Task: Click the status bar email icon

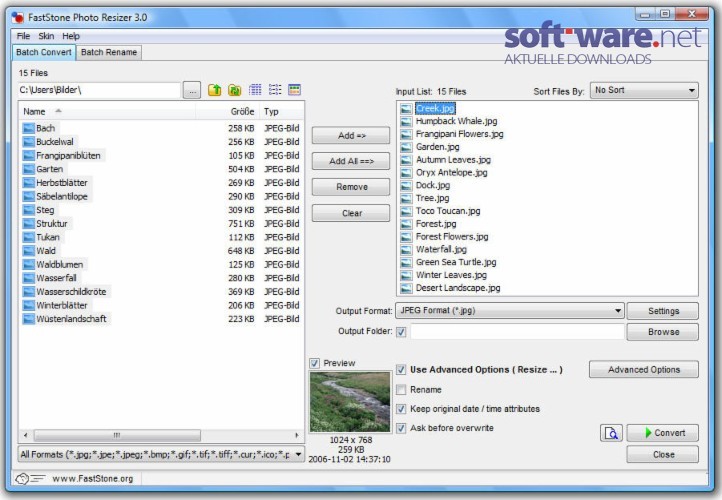Action: (x=30, y=479)
